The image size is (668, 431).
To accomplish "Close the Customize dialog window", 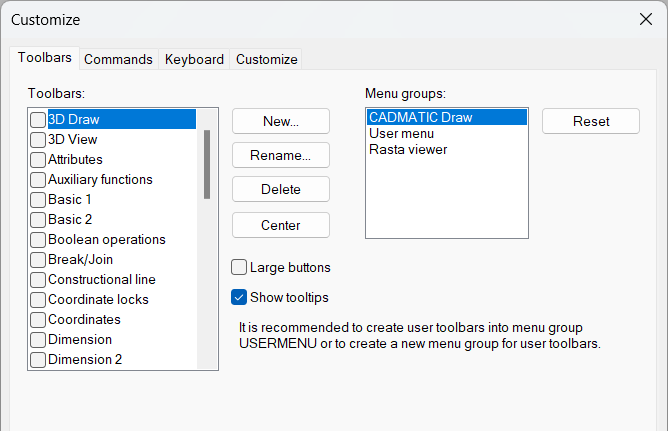I will click(645, 19).
